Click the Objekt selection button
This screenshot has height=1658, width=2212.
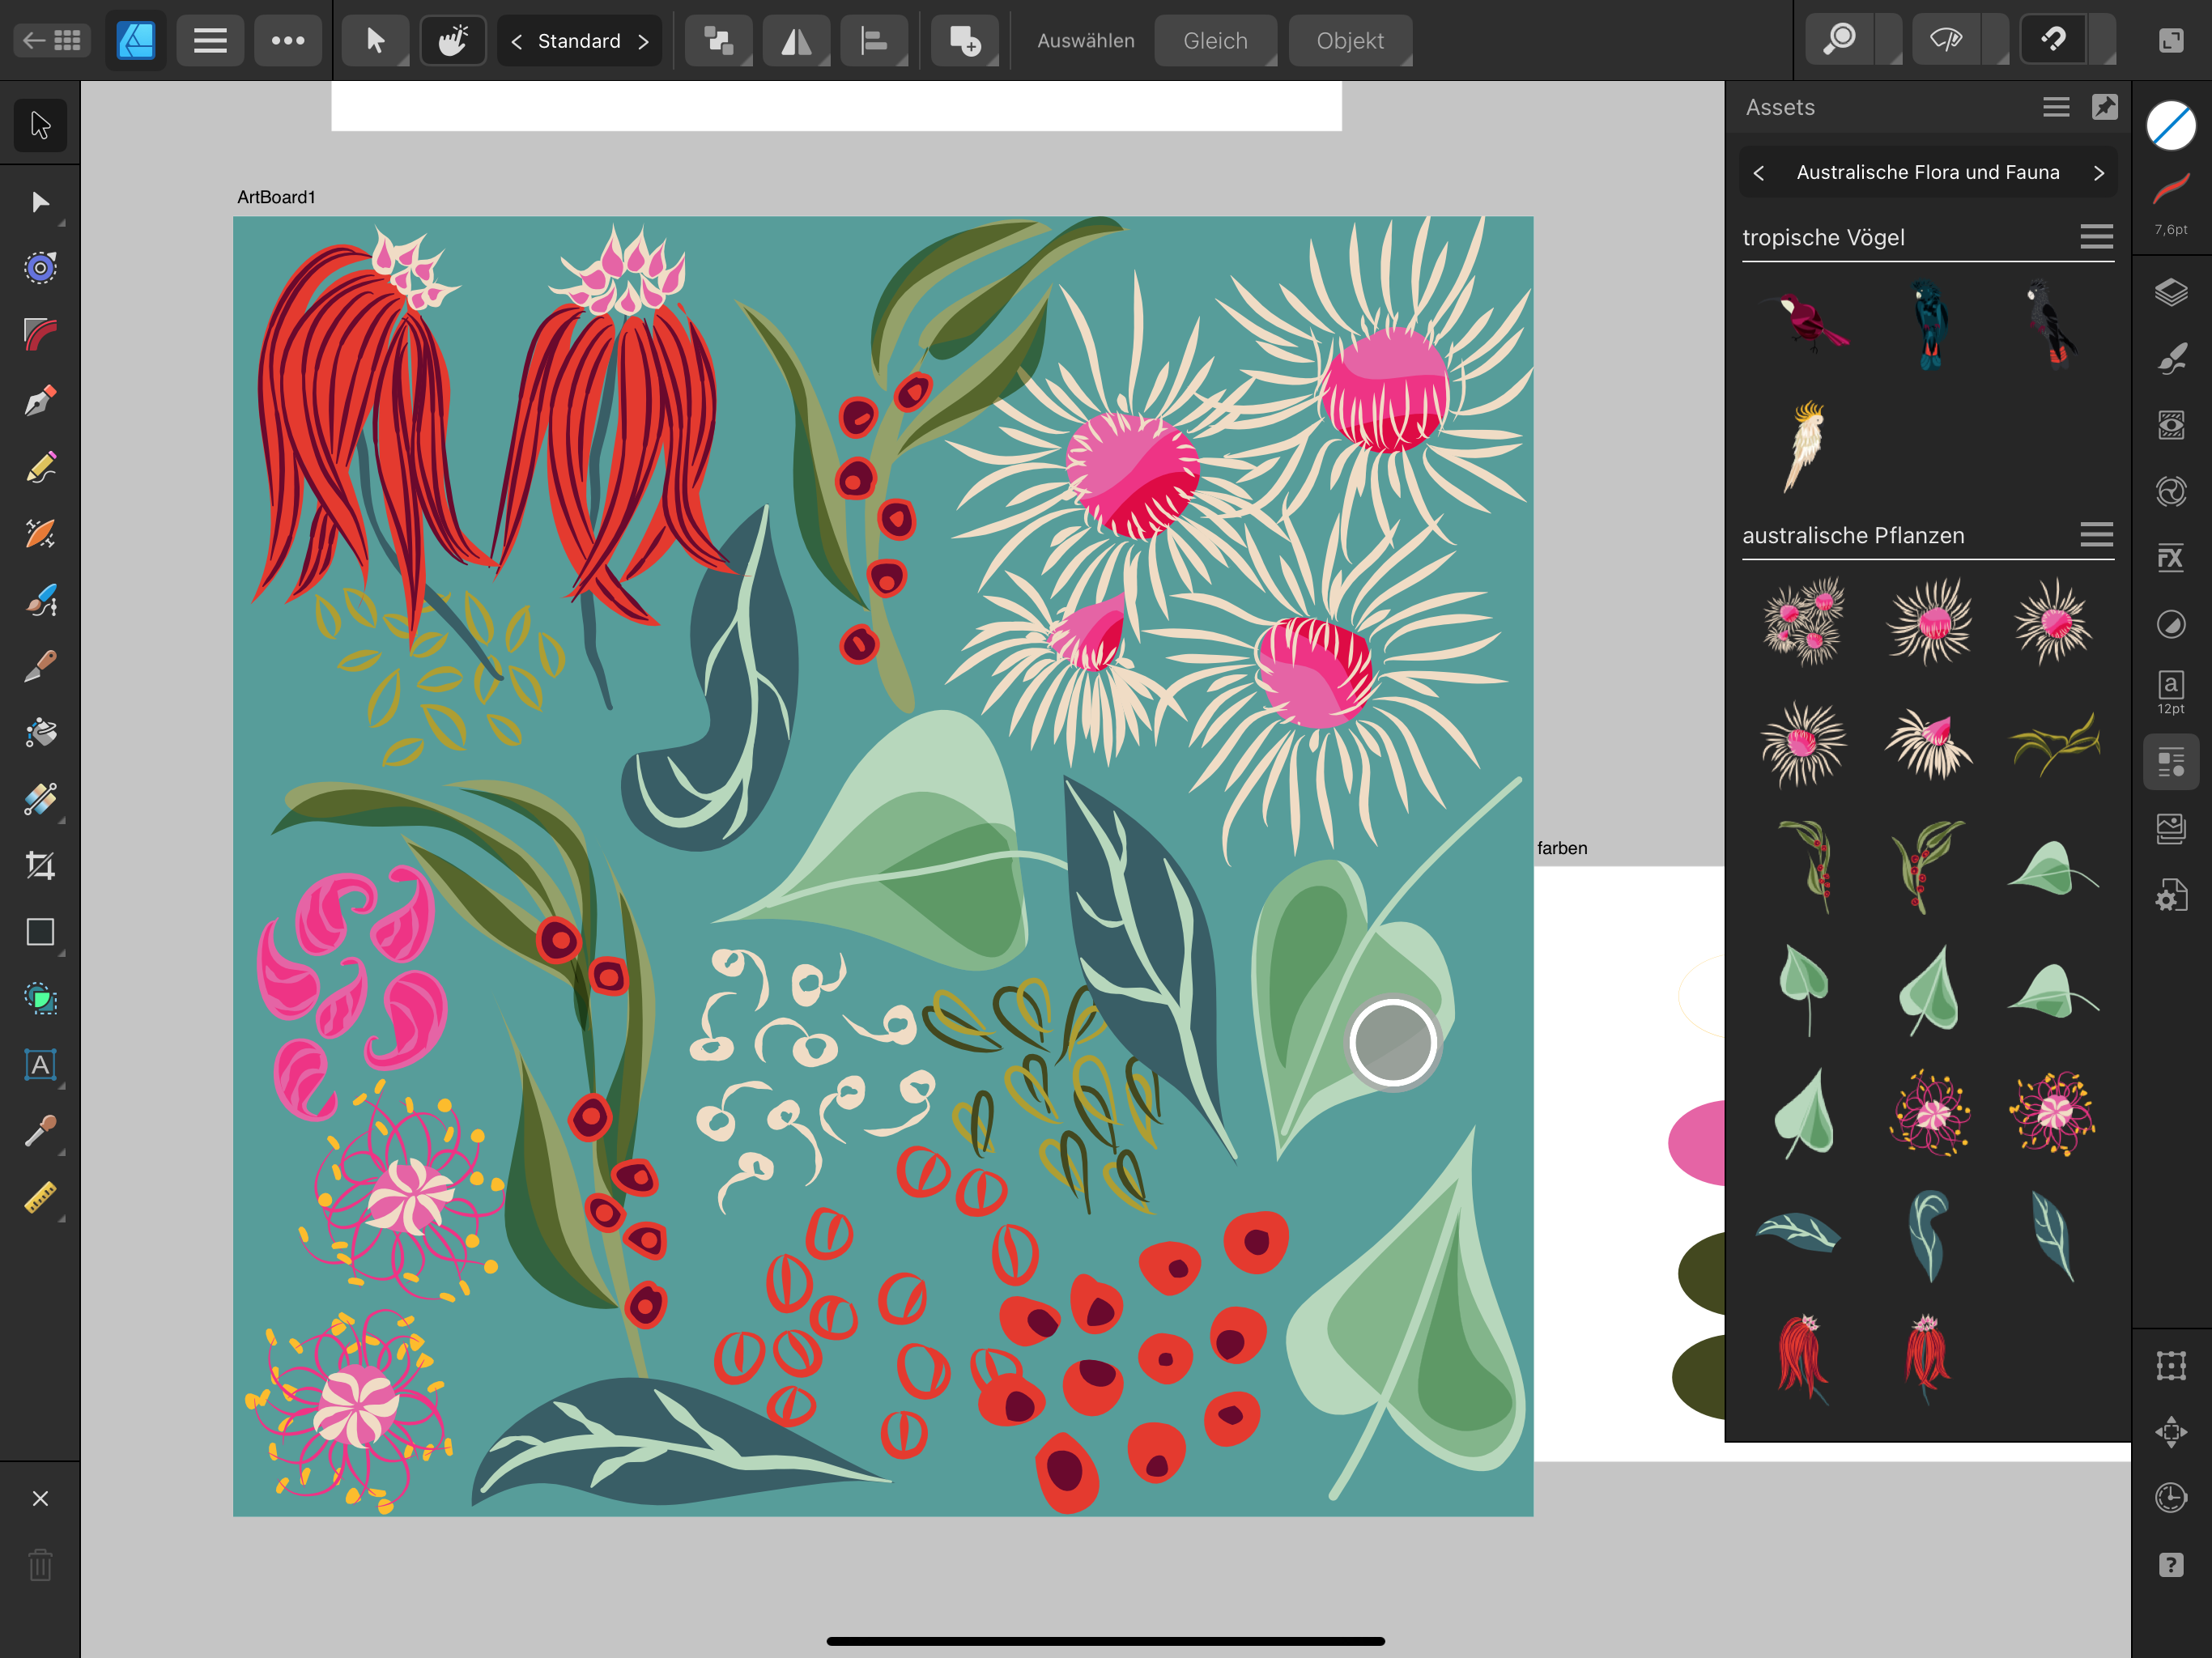tap(1350, 41)
